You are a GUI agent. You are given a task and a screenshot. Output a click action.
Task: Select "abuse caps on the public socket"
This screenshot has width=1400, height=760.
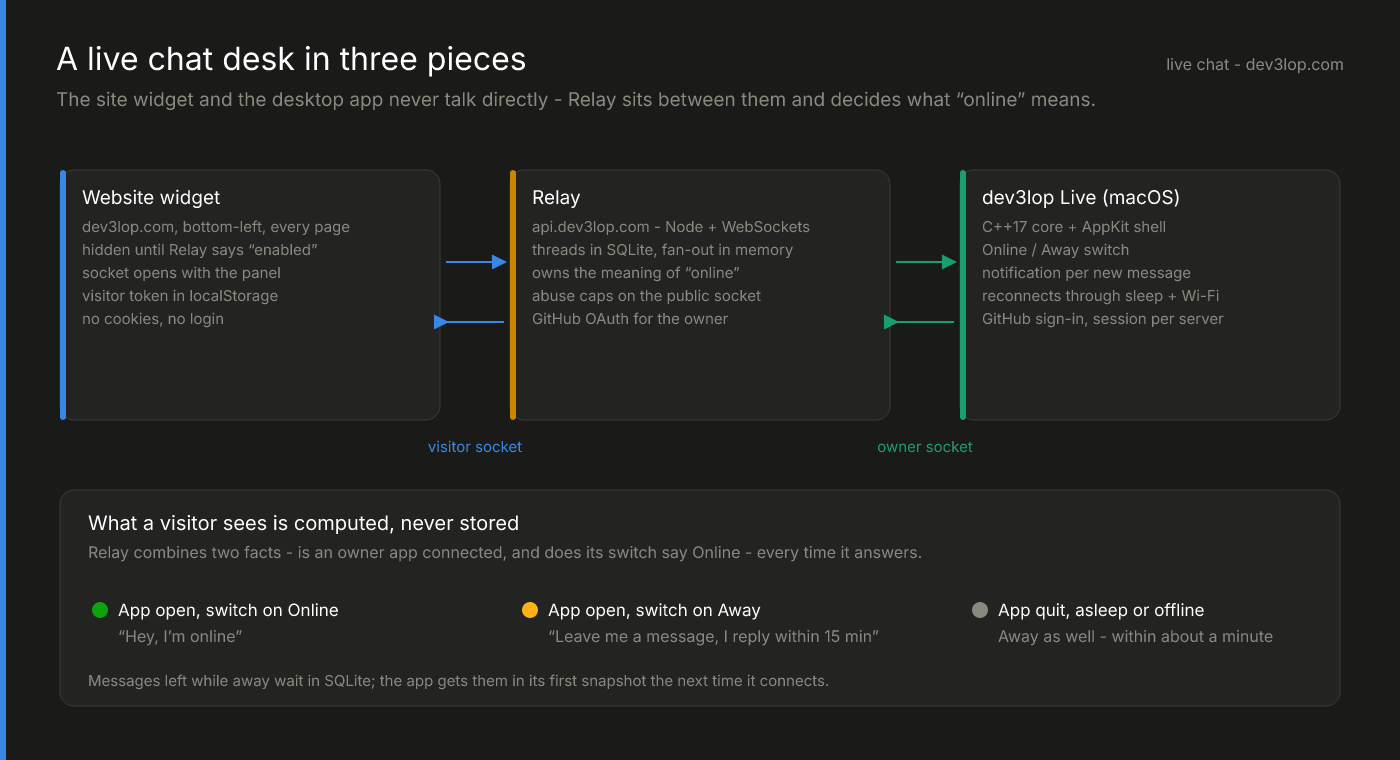646,296
